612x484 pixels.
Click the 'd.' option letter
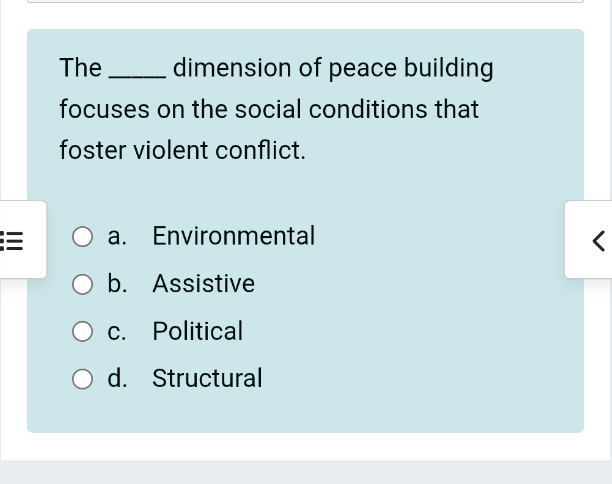point(117,378)
